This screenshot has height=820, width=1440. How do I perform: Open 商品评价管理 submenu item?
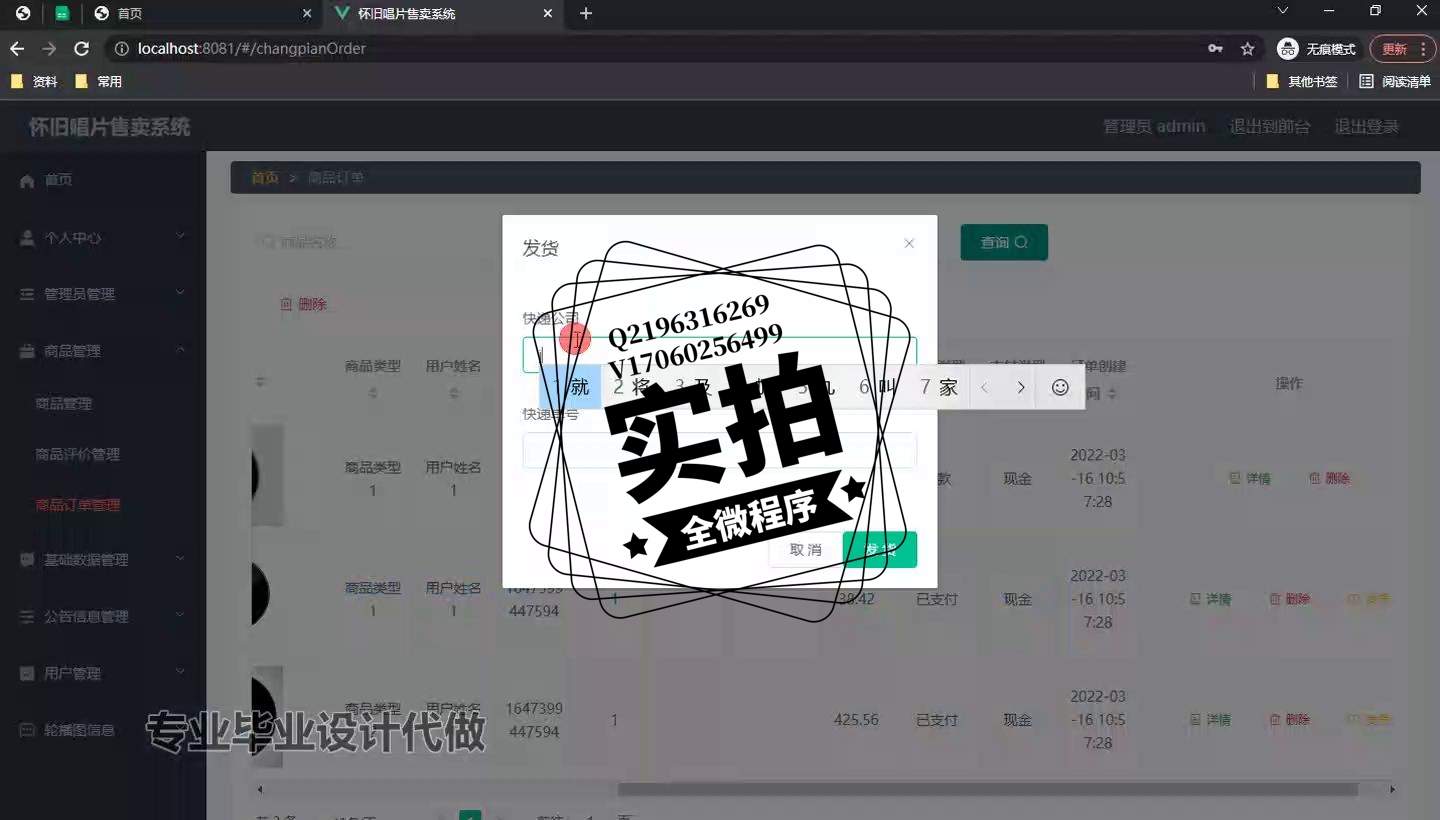click(78, 454)
